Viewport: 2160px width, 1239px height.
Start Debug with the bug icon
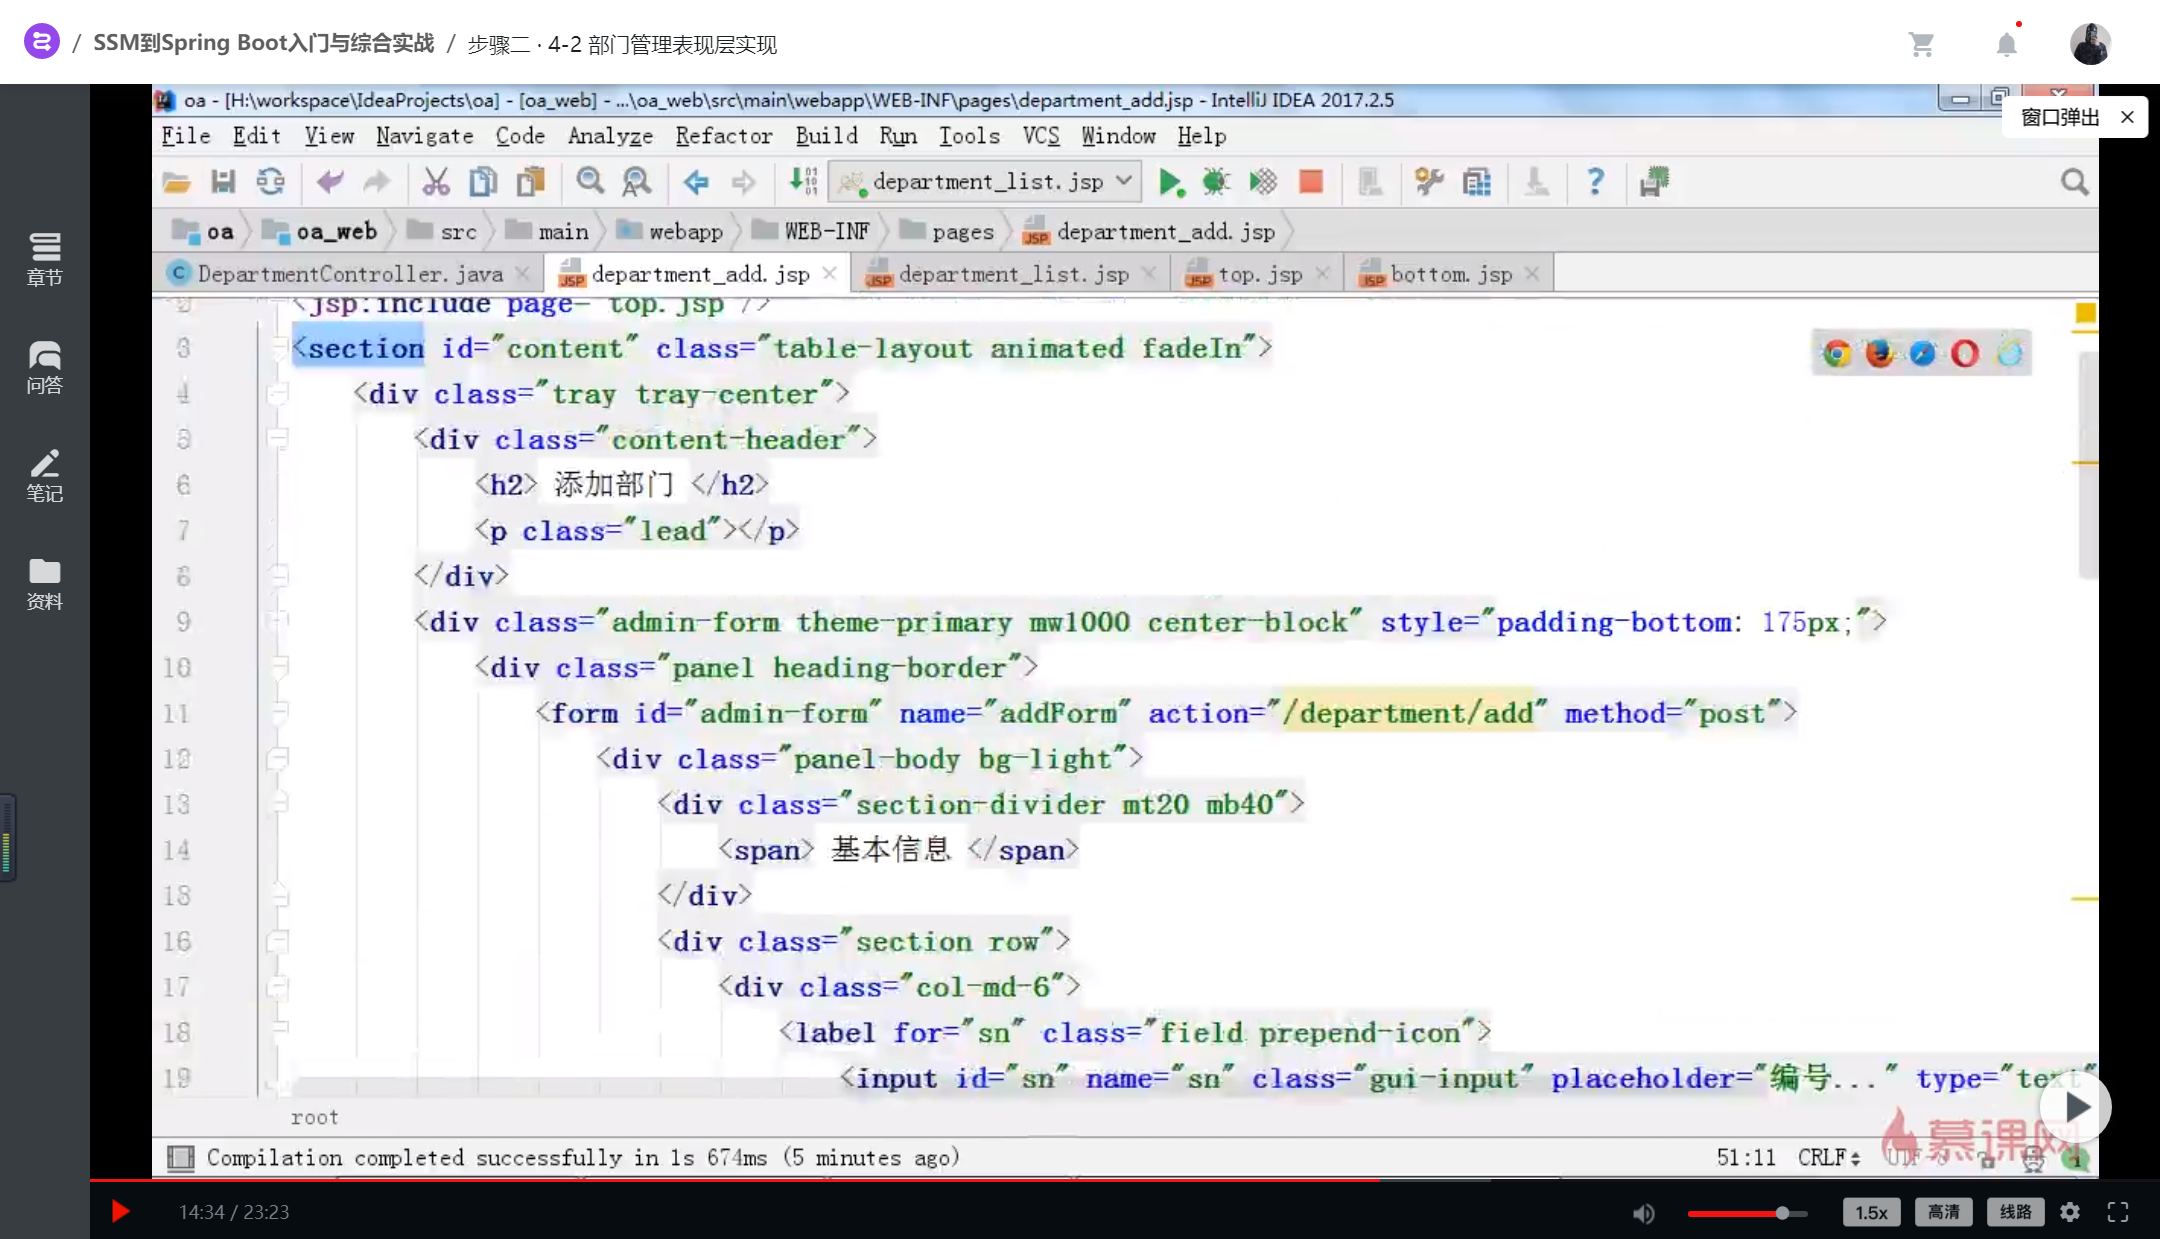tap(1216, 182)
